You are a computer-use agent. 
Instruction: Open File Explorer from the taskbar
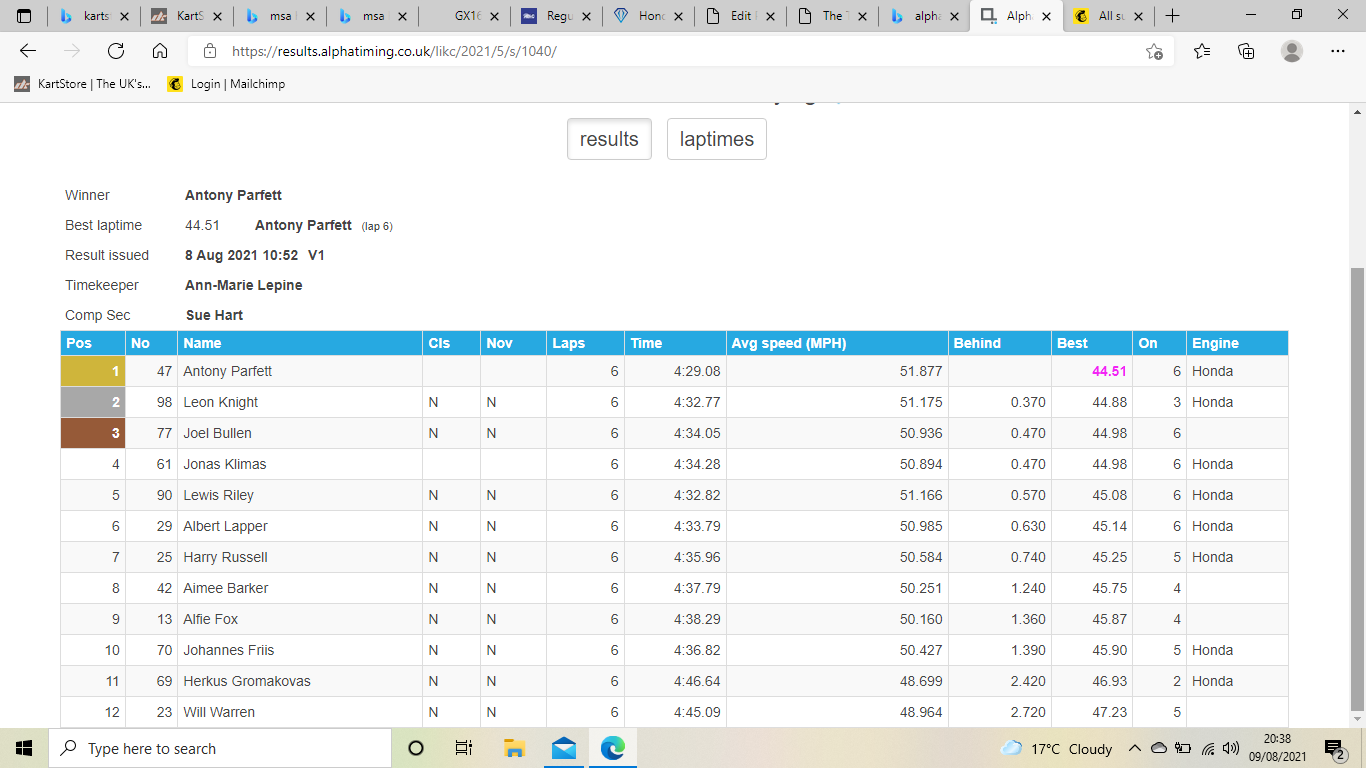click(514, 748)
